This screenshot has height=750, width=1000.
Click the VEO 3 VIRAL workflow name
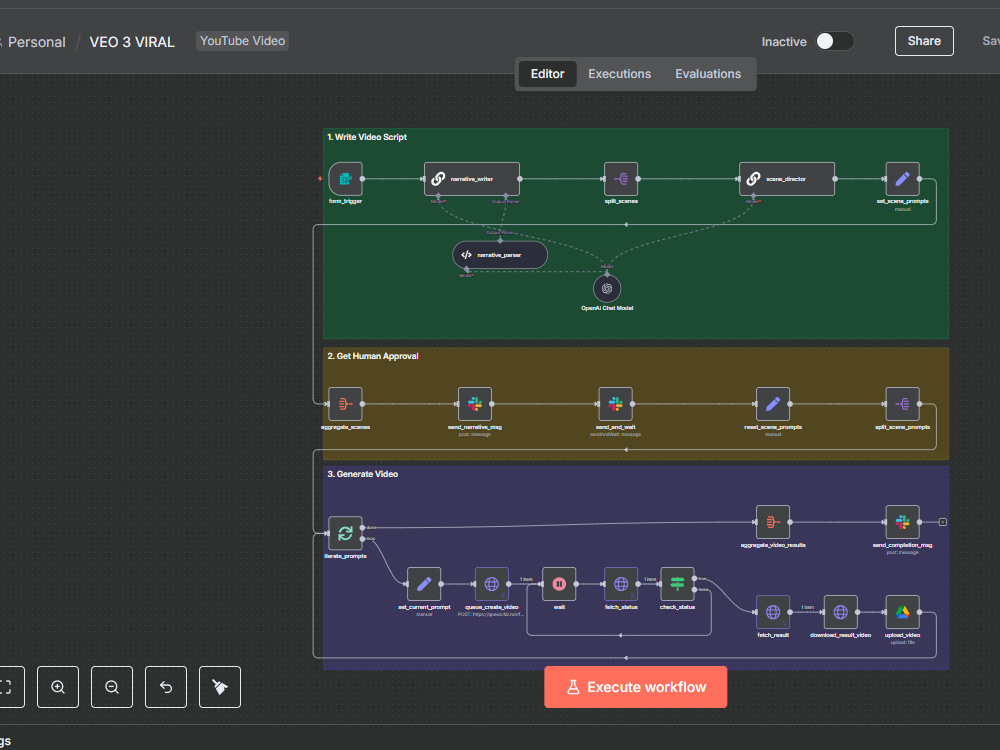click(x=132, y=42)
